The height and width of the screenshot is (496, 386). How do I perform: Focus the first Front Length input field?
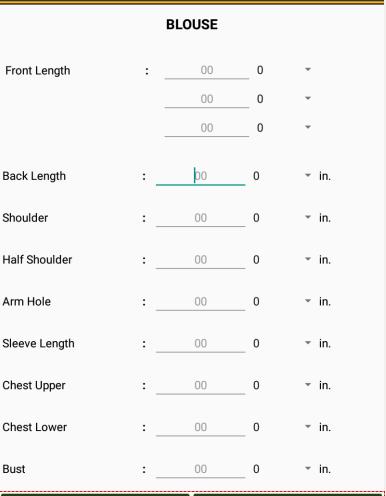(x=207, y=70)
